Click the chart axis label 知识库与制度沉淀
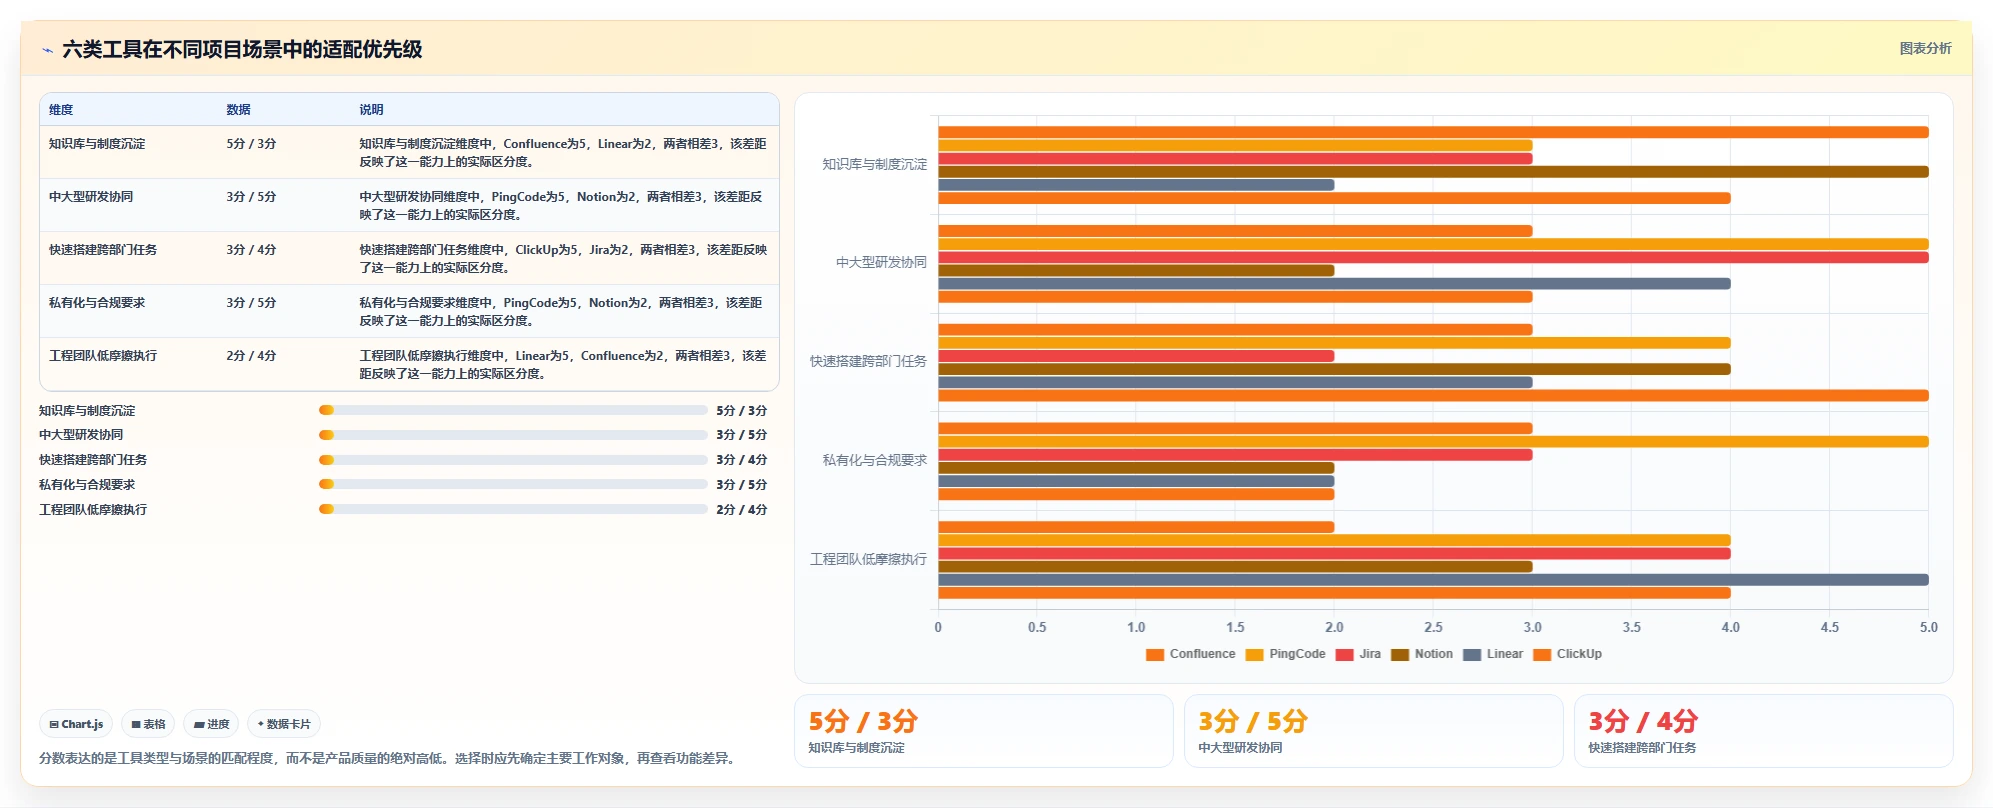The height and width of the screenshot is (808, 1993). [875, 164]
